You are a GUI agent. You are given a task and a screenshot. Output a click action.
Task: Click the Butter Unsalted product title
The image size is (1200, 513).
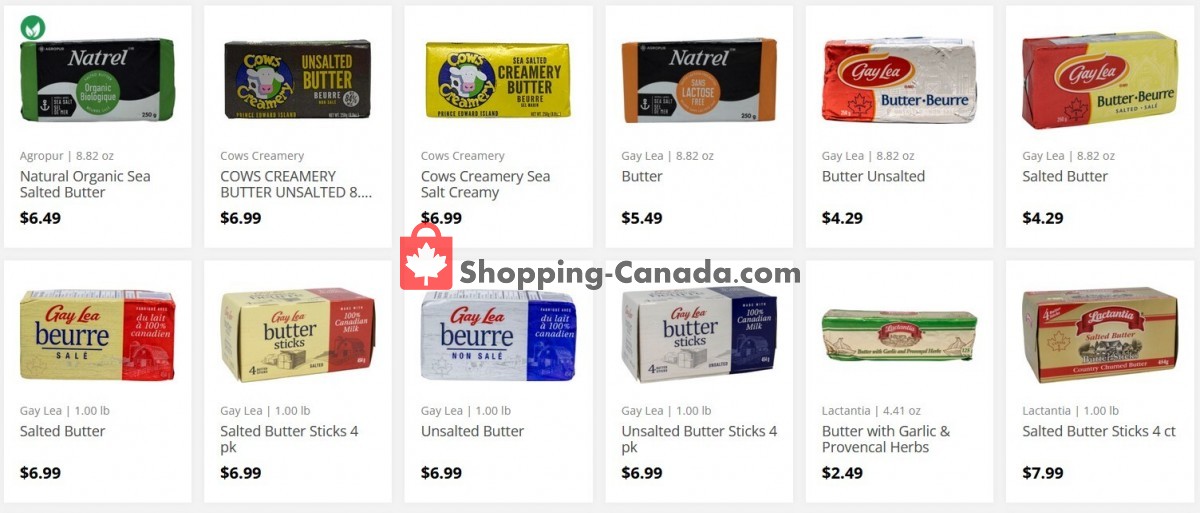click(x=873, y=176)
